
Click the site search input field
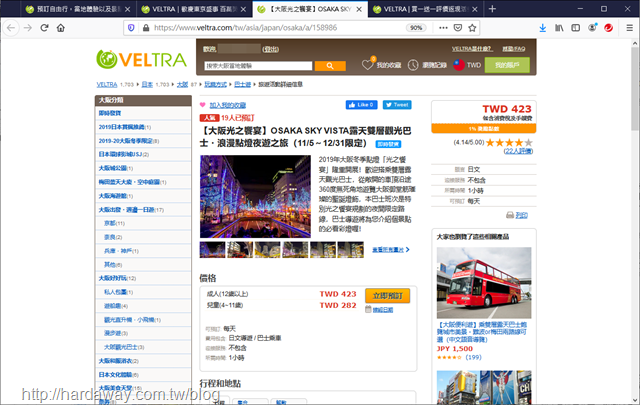(x=258, y=66)
